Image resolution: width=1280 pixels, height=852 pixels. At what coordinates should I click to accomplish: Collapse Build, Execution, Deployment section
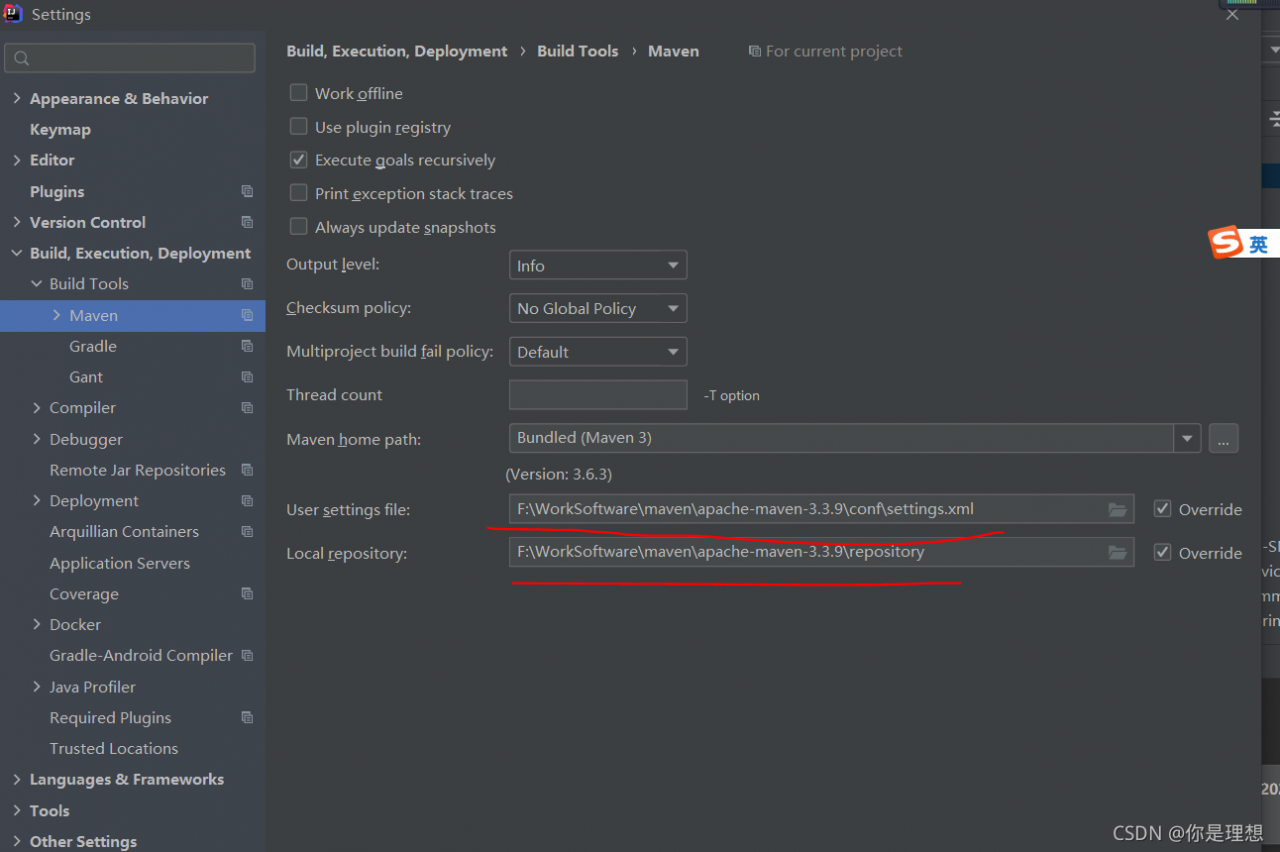coord(16,253)
